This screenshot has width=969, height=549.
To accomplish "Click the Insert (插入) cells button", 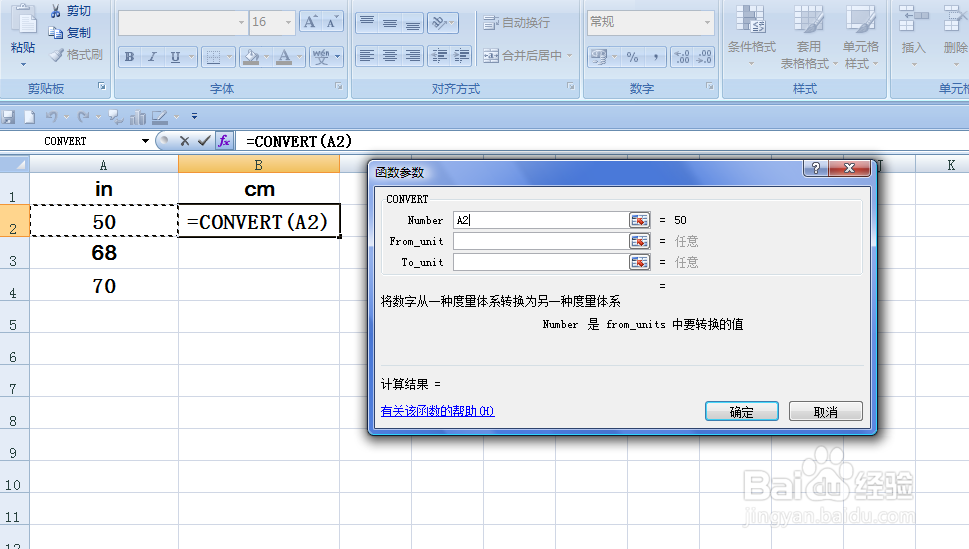I will [913, 36].
